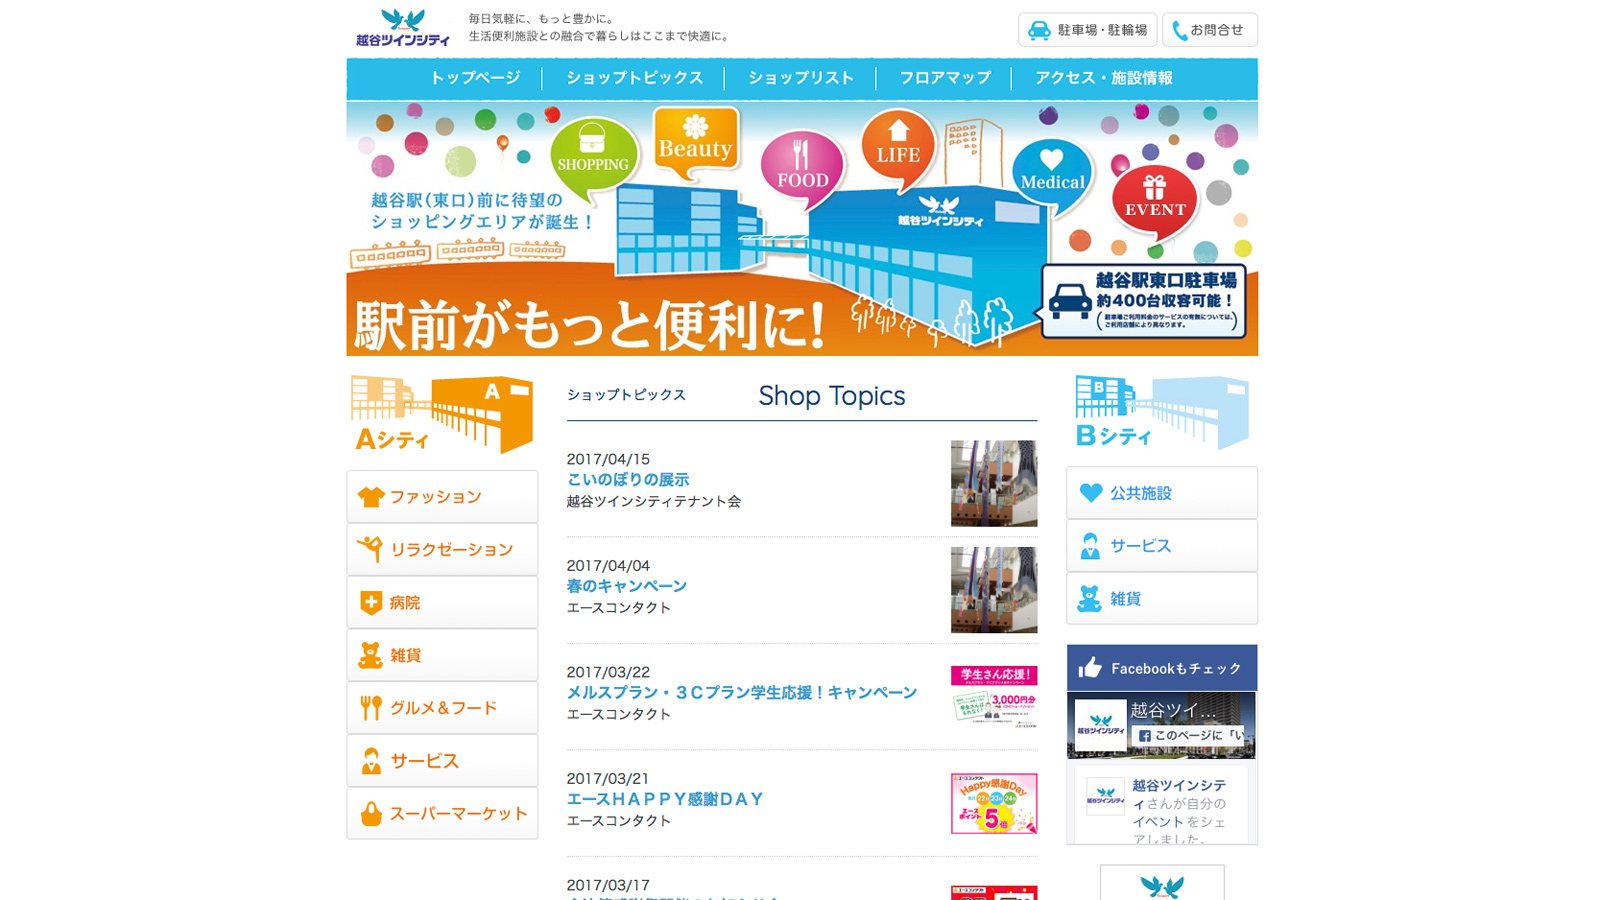Open the Koshigaya Twin City logo link
The width and height of the screenshot is (1600, 900).
pyautogui.click(x=403, y=28)
